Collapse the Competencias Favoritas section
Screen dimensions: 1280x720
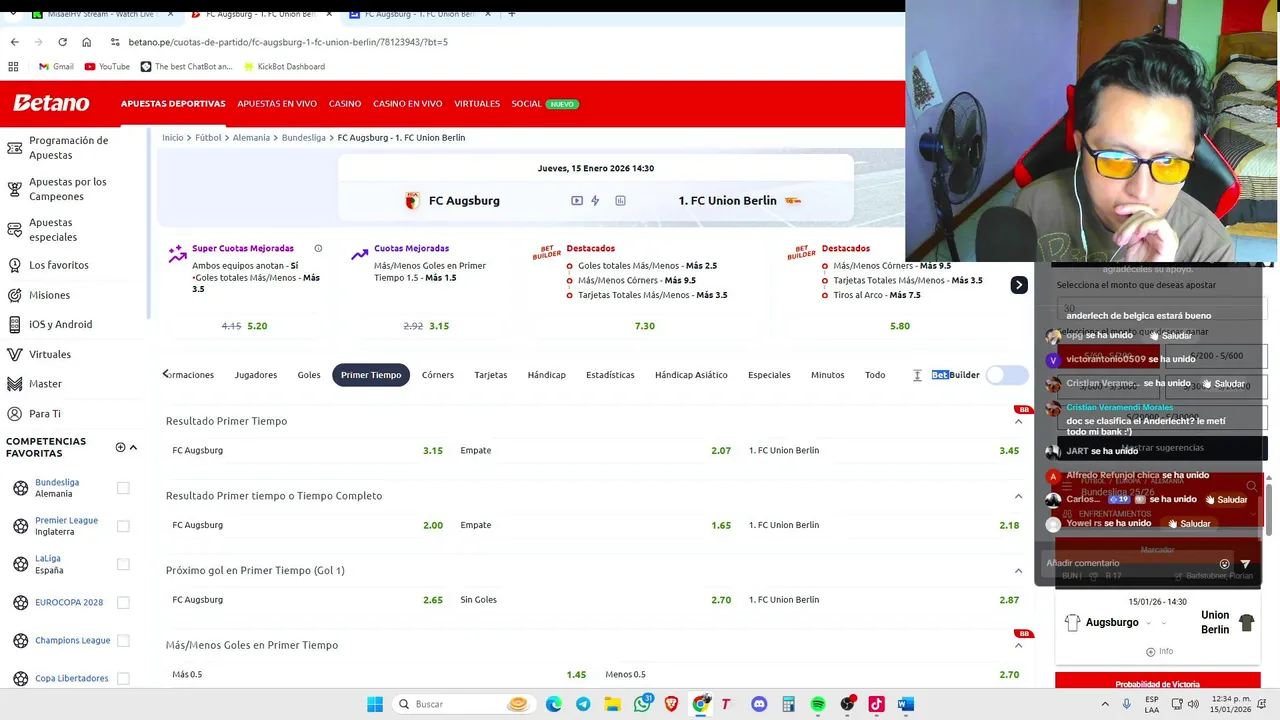133,447
